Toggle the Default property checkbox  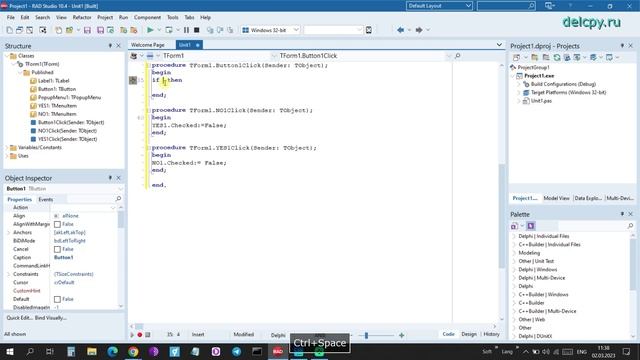pos(57,299)
